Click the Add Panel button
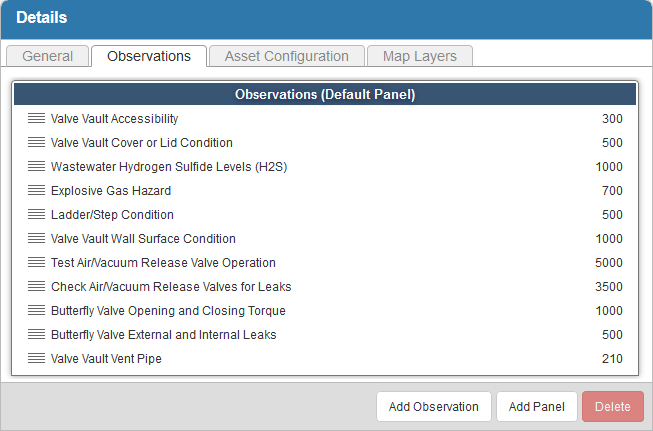 537,407
